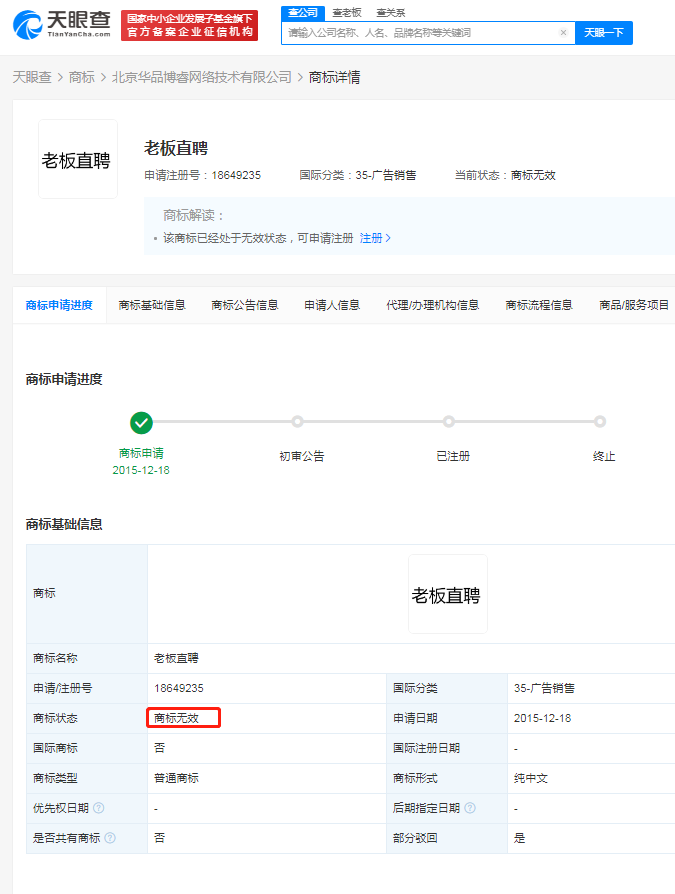The width and height of the screenshot is (675, 894).
Task: Click the 商标解读 heading text
Action: 194,216
